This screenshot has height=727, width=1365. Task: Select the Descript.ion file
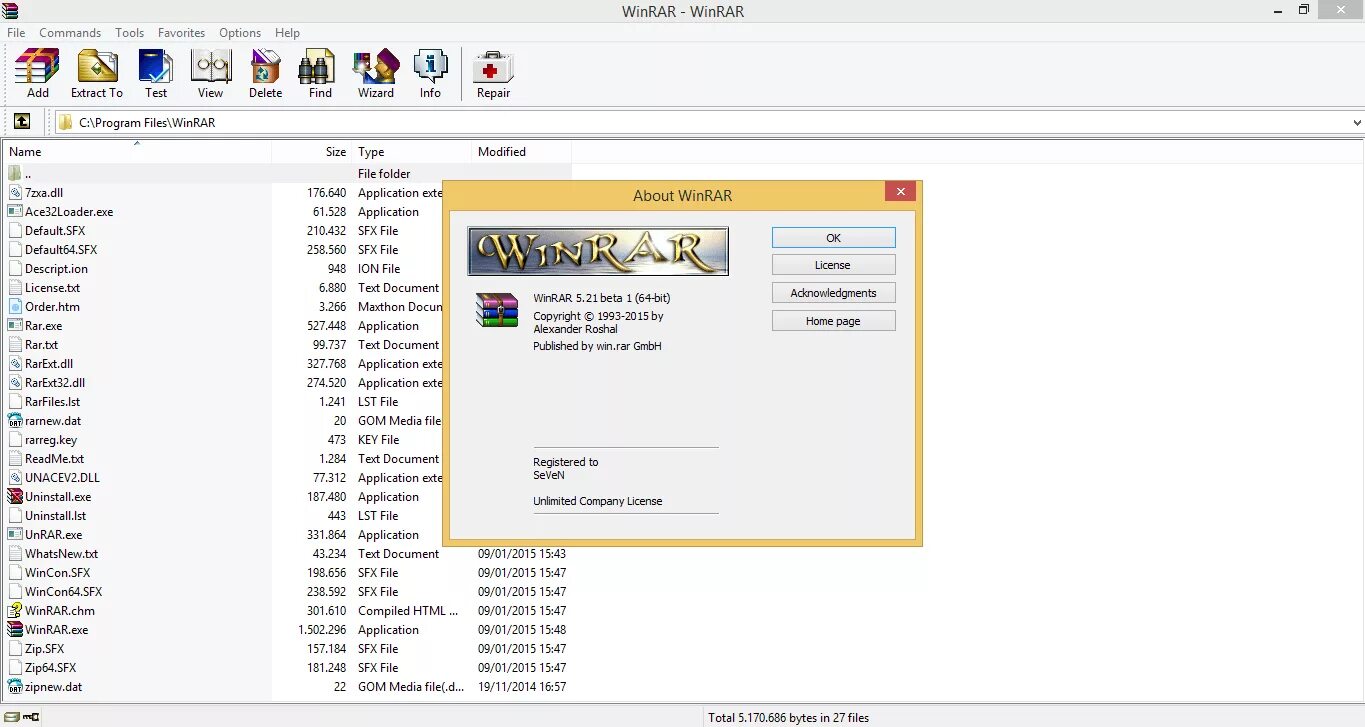tap(56, 269)
